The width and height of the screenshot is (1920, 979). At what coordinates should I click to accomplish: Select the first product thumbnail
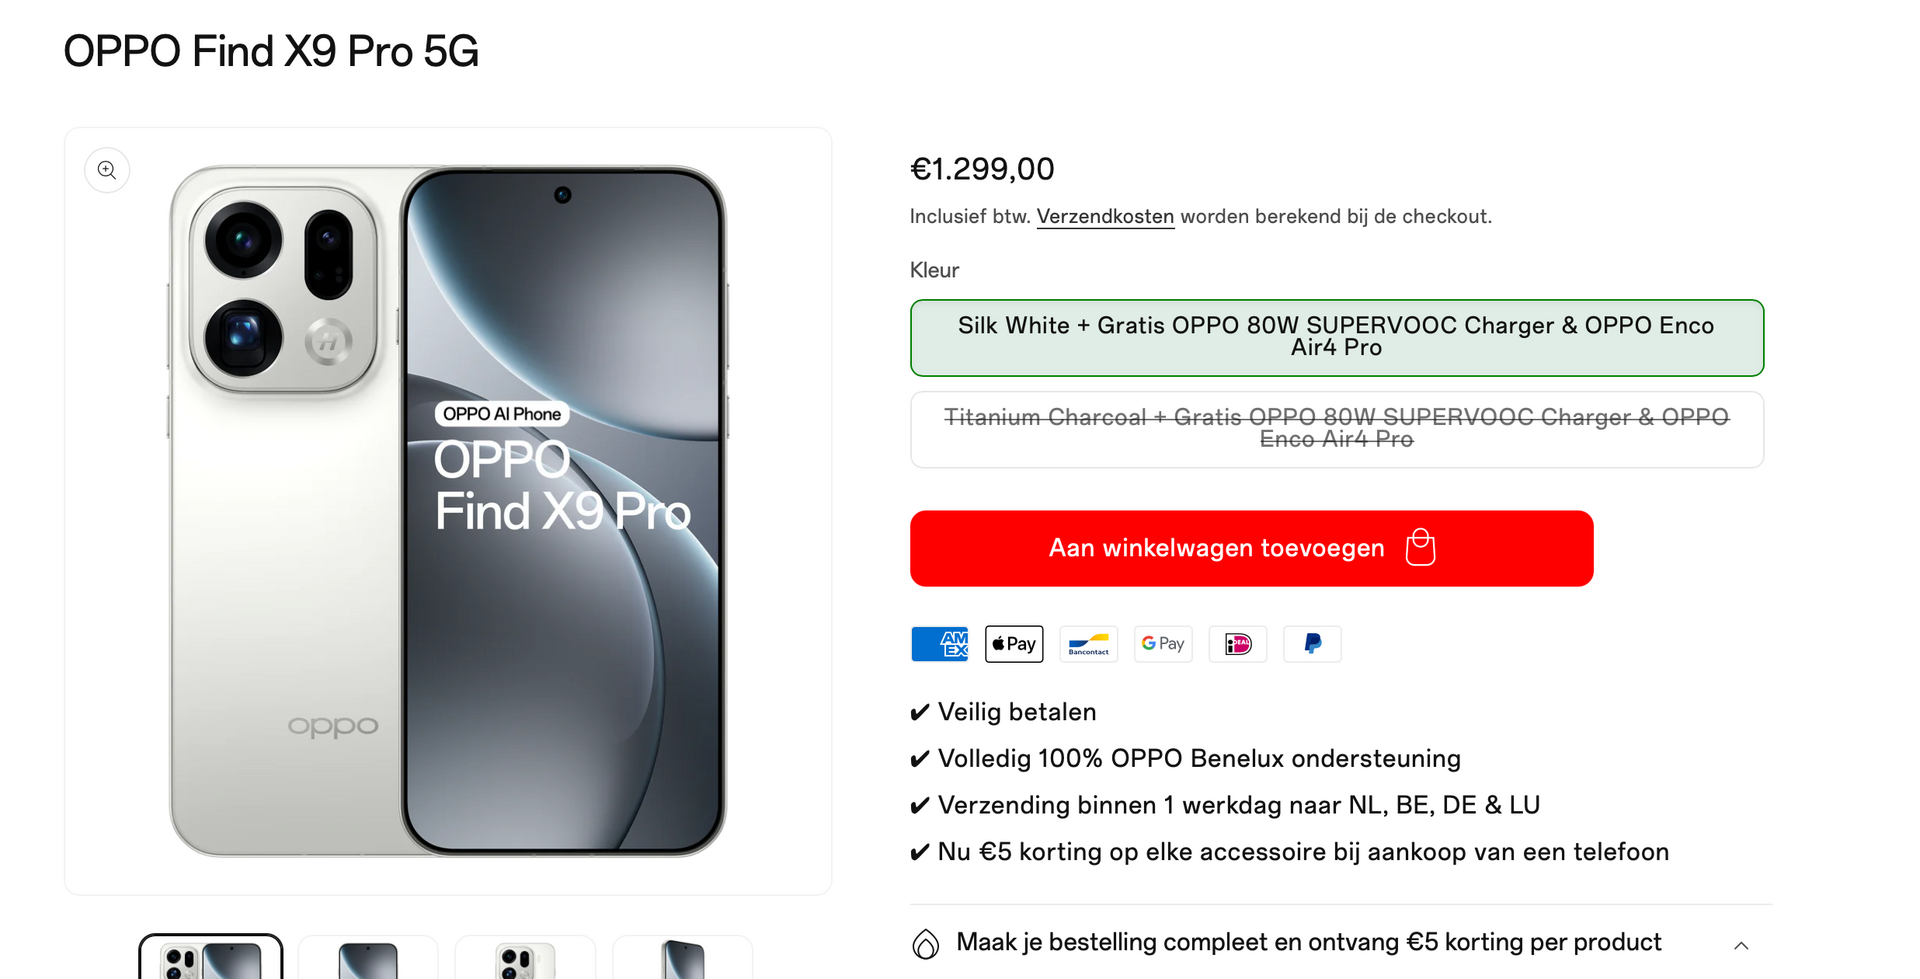211,958
